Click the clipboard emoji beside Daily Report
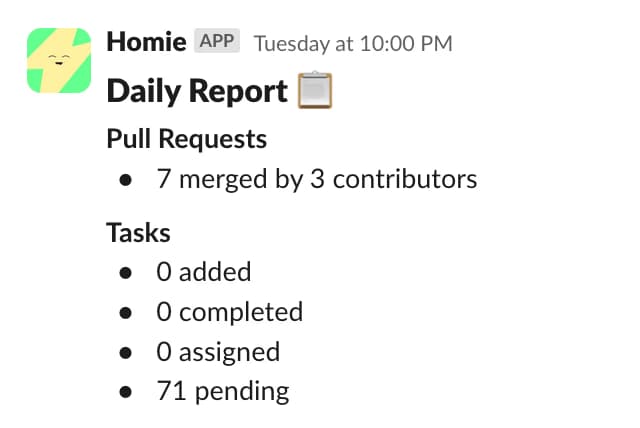 tap(315, 91)
